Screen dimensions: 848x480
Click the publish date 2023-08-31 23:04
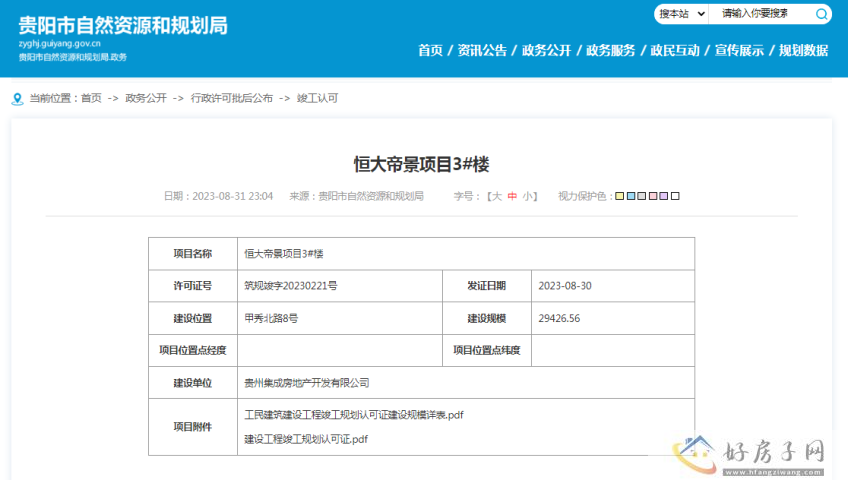coord(233,196)
